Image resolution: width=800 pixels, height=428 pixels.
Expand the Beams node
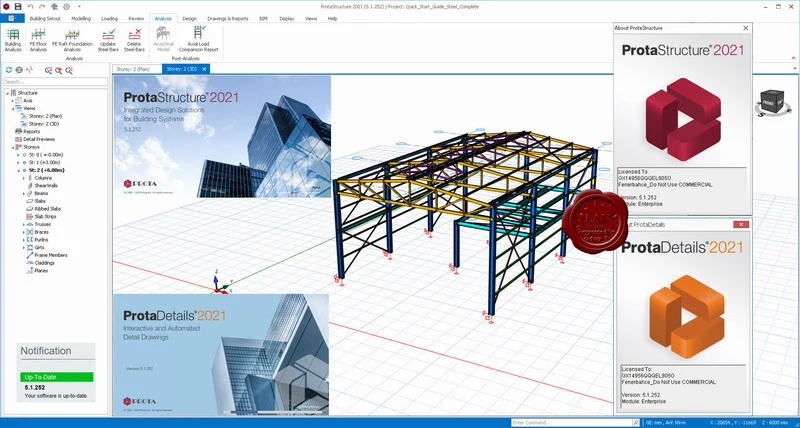coord(23,193)
